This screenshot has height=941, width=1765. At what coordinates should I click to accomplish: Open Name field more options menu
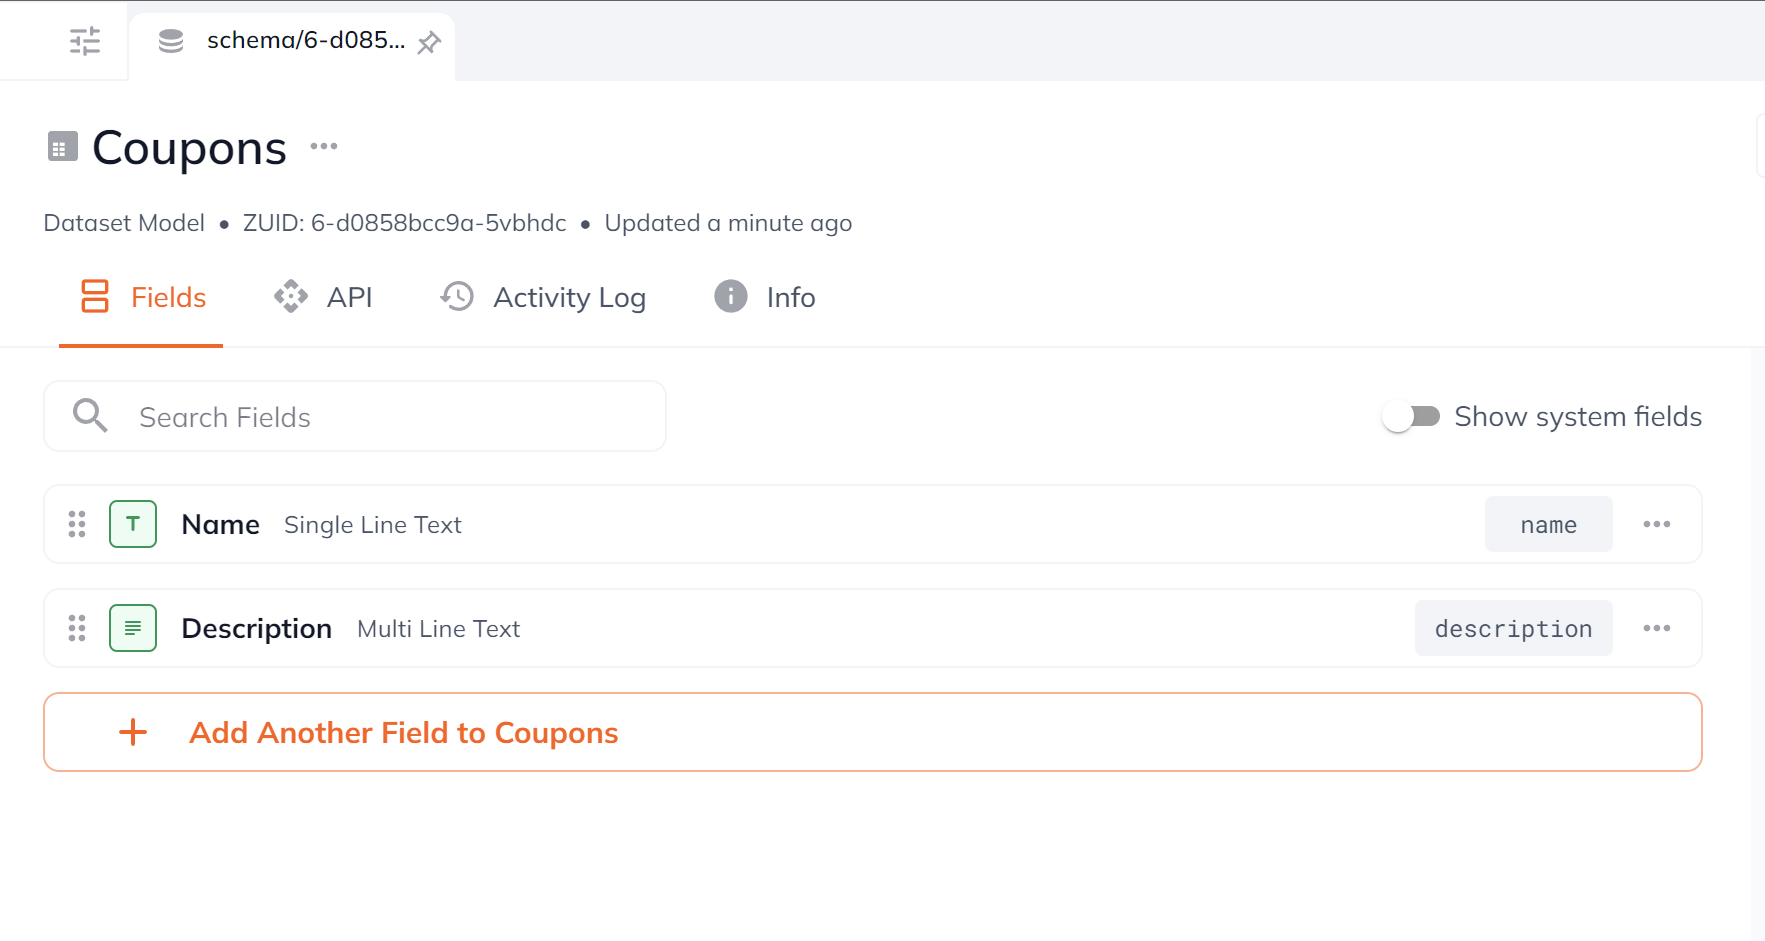(1657, 524)
